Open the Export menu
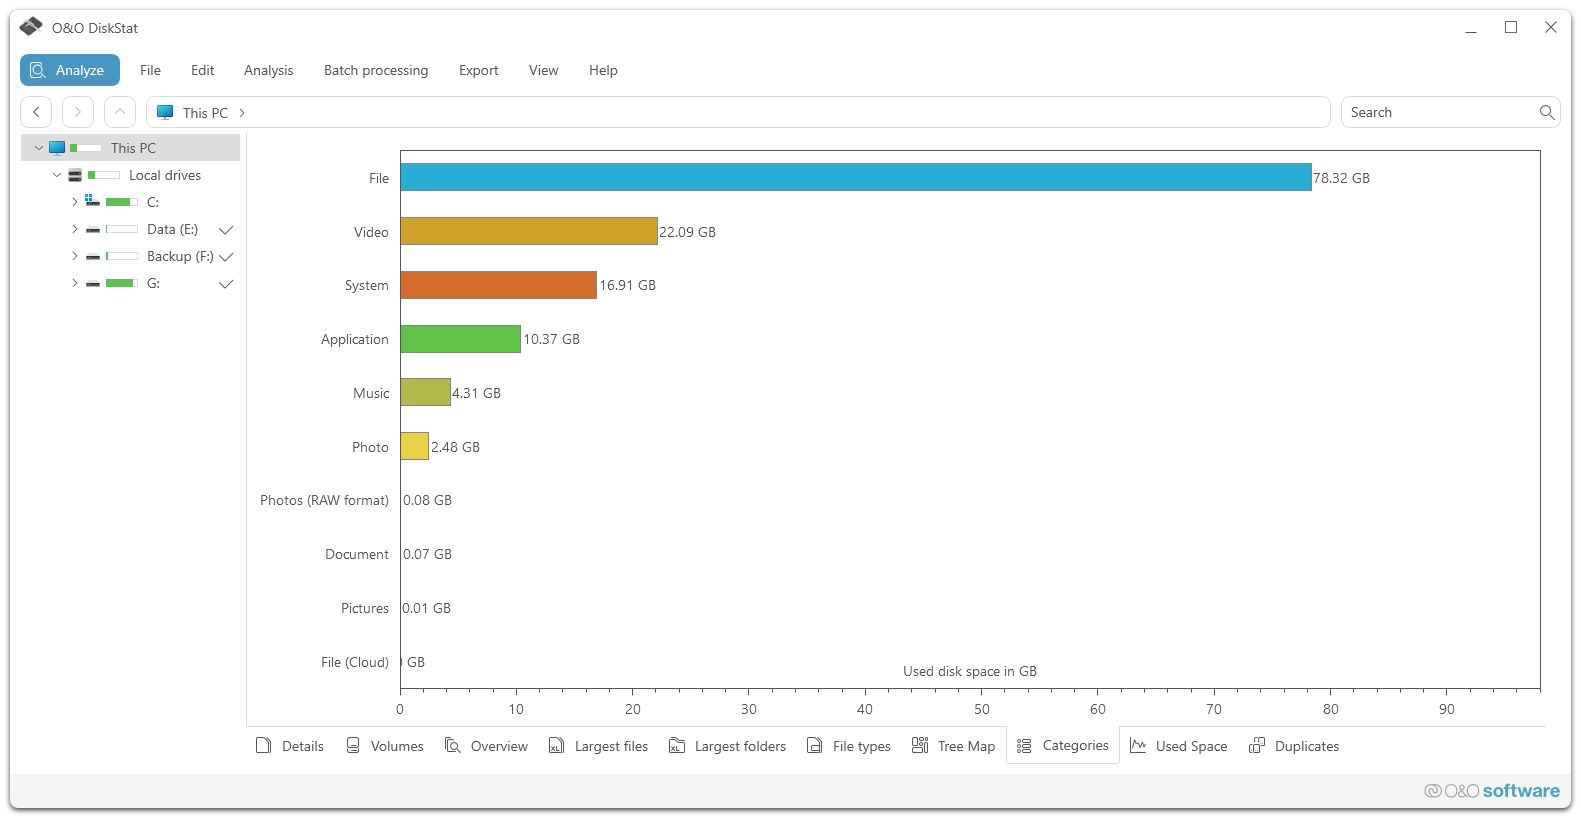 (479, 70)
